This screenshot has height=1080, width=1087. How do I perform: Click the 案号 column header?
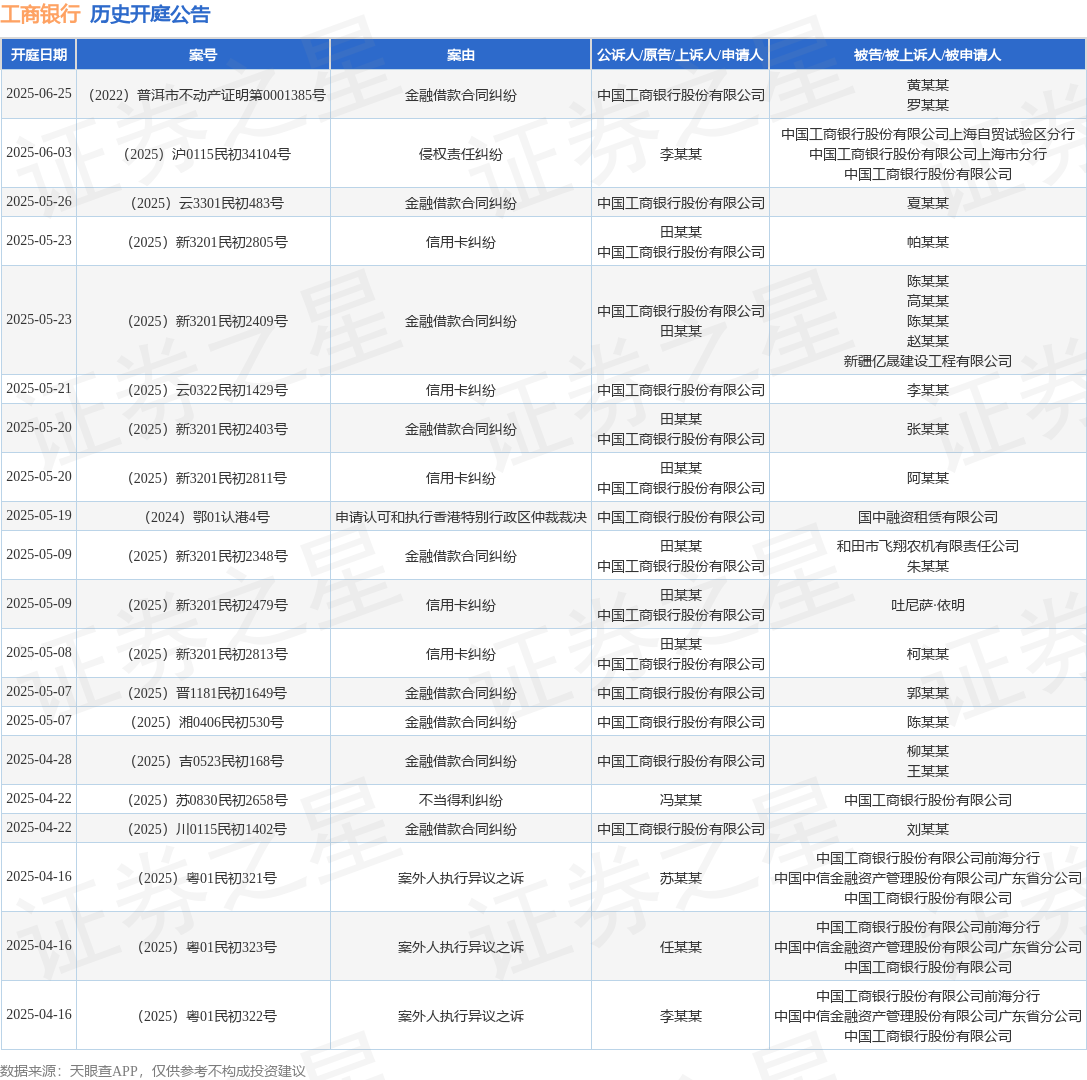[x=203, y=55]
